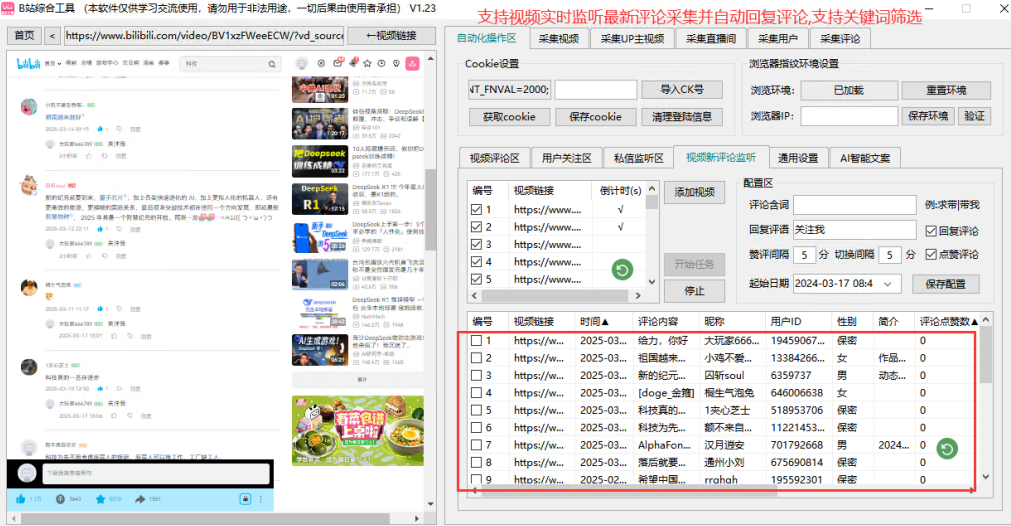
Task: Click the 浏览器IP input field
Action: tap(849, 116)
